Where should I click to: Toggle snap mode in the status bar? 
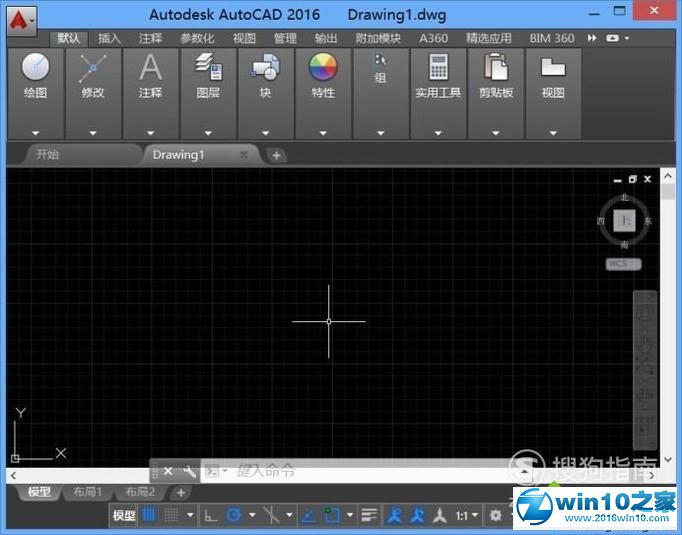tap(172, 515)
